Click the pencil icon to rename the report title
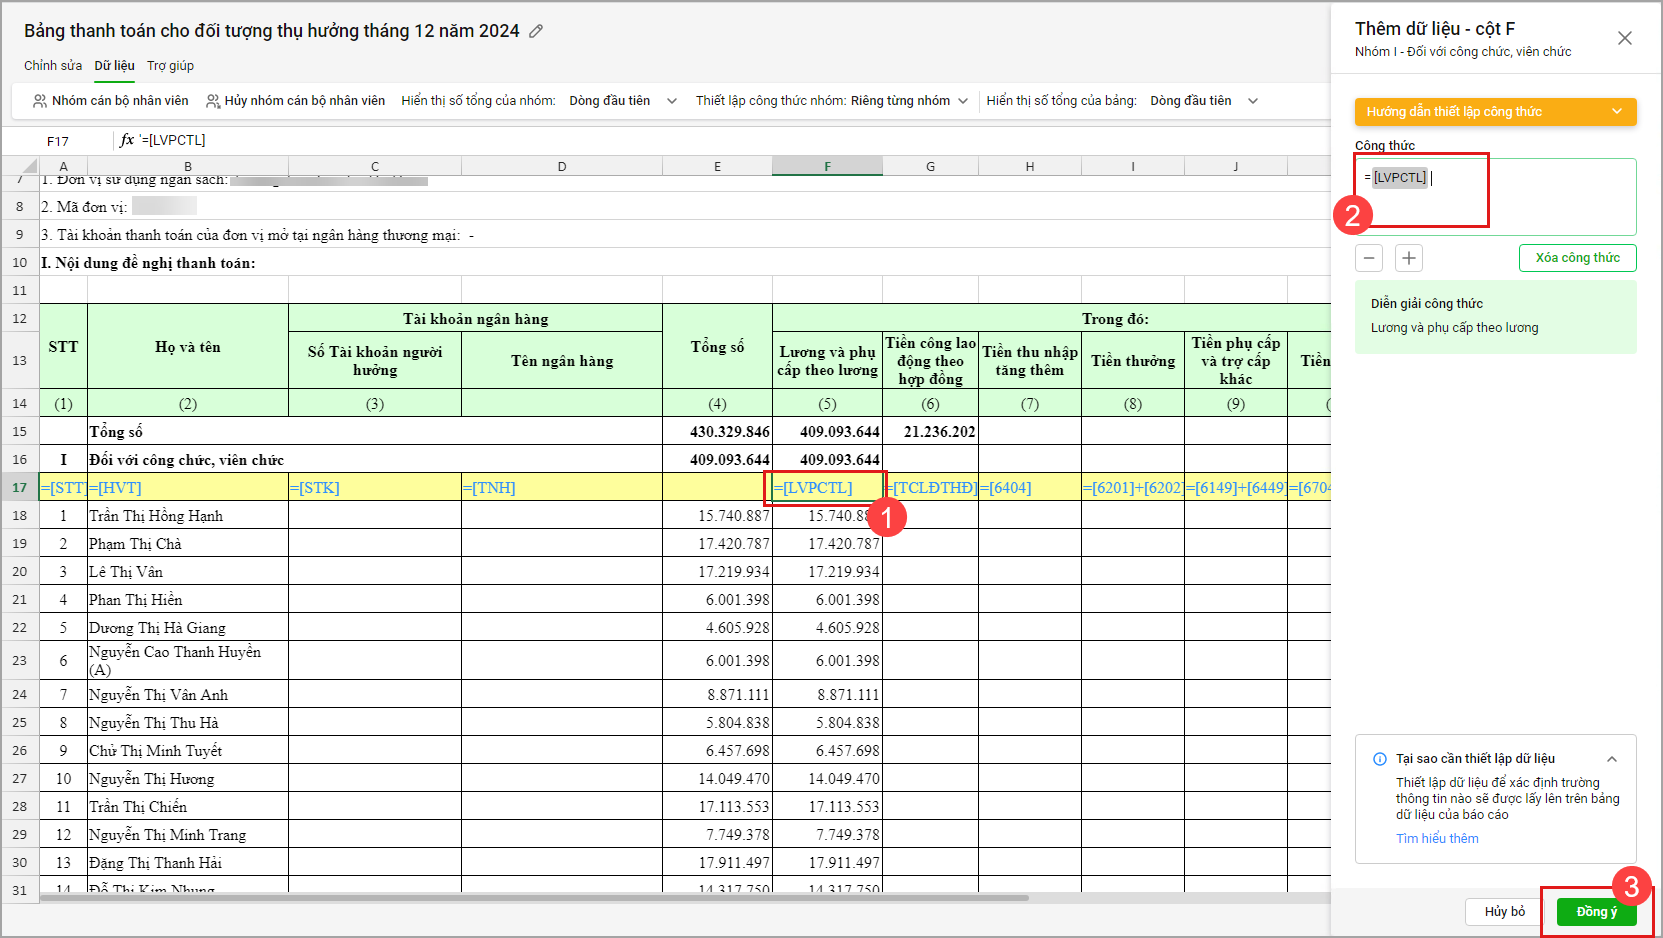Image resolution: width=1663 pixels, height=938 pixels. click(536, 31)
